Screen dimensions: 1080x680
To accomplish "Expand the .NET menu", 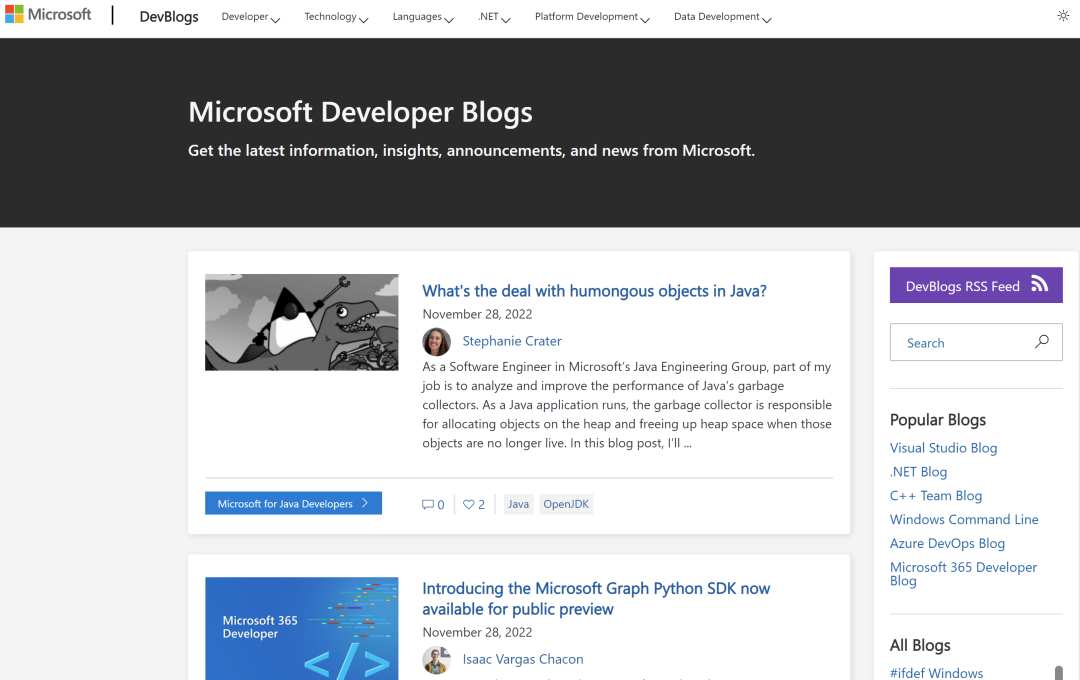I will 494,17.
